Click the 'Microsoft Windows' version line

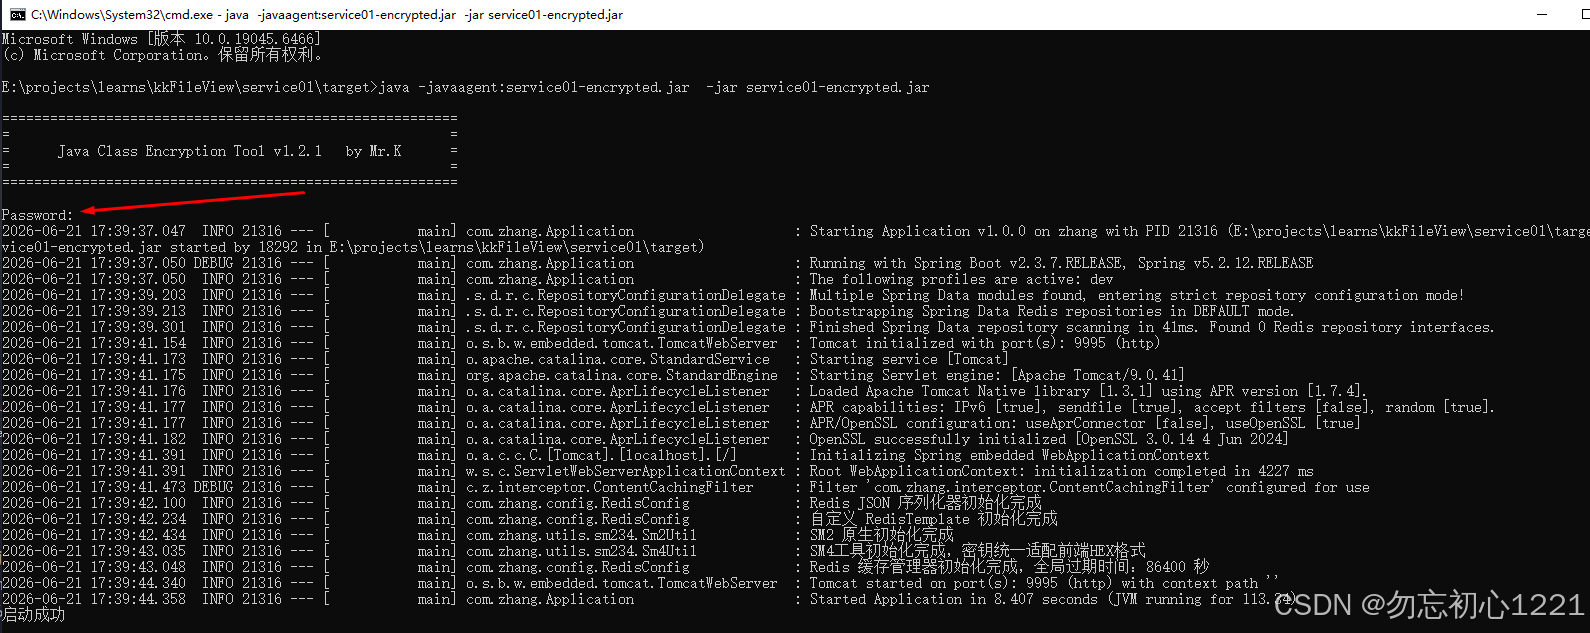(x=161, y=39)
